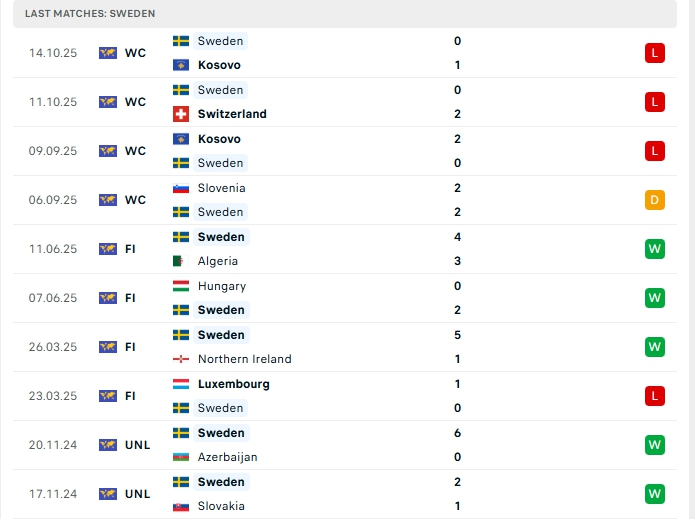Click green W badge for Sweden–Algeria match
Viewport: 695px width, 519px height.
(655, 249)
